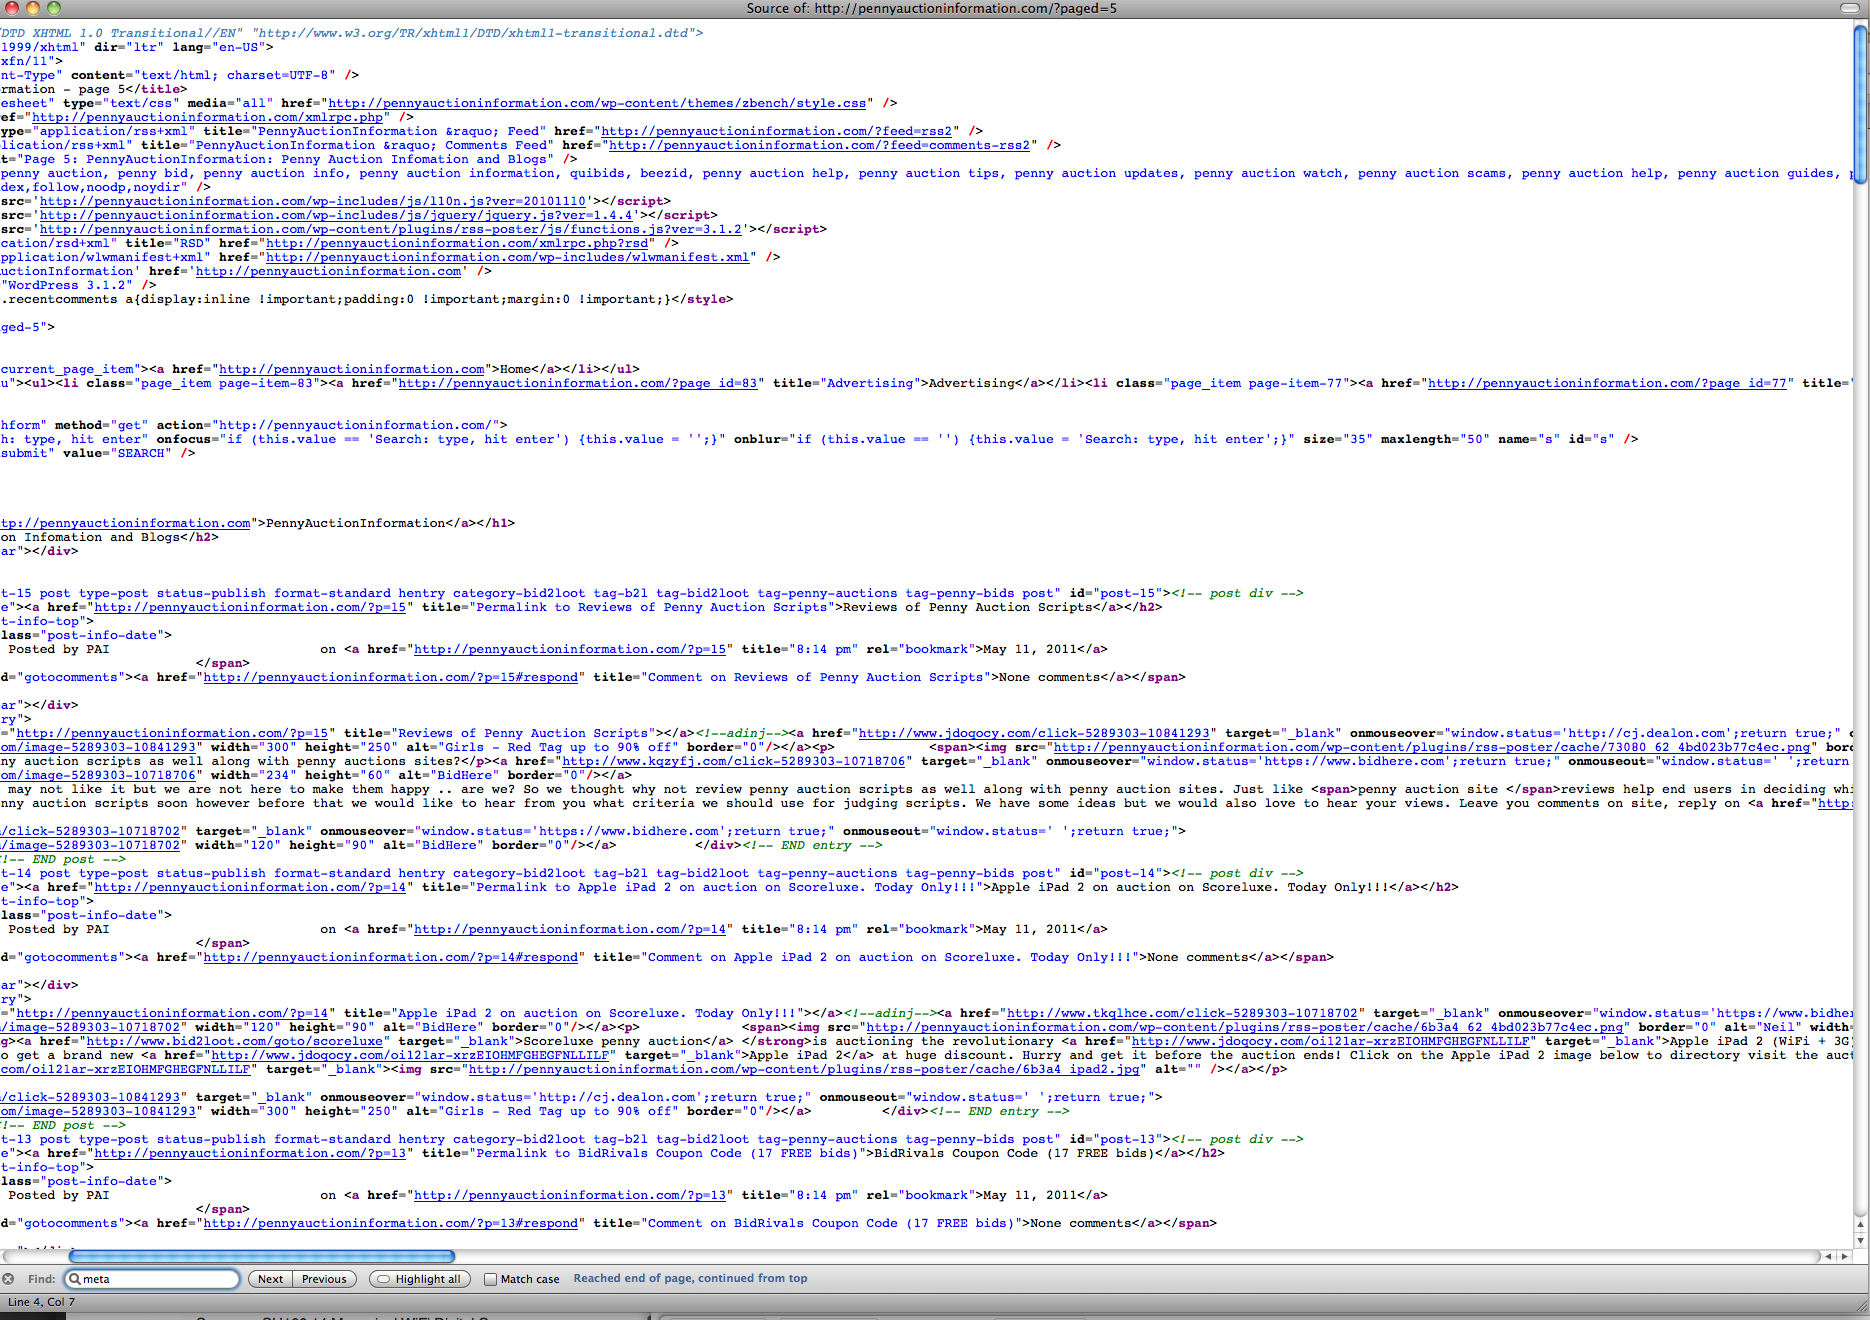The height and width of the screenshot is (1320, 1870).
Task: Click the horizontal scrollbar thumb
Action: 262,1257
